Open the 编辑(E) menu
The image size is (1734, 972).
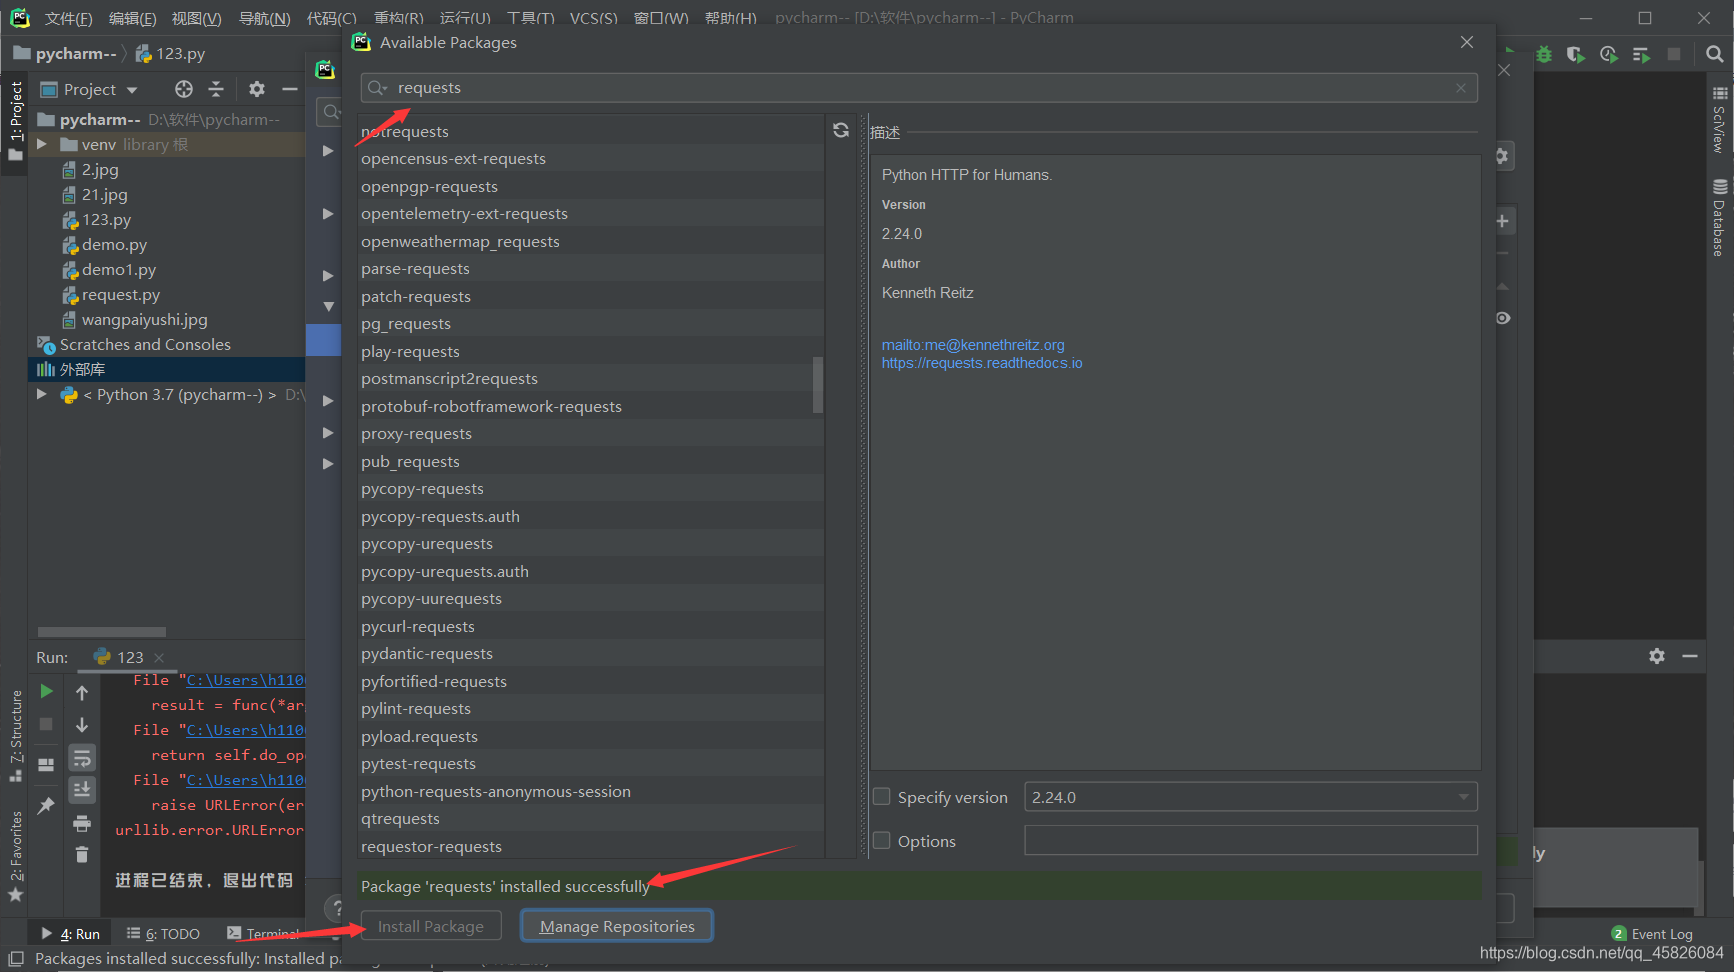[x=132, y=18]
